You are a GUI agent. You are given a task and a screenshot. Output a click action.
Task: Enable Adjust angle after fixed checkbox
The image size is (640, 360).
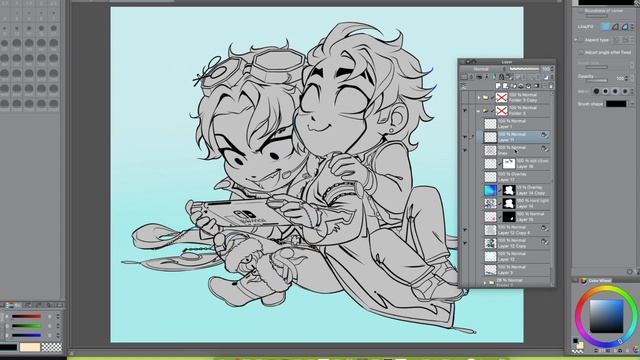[x=580, y=52]
